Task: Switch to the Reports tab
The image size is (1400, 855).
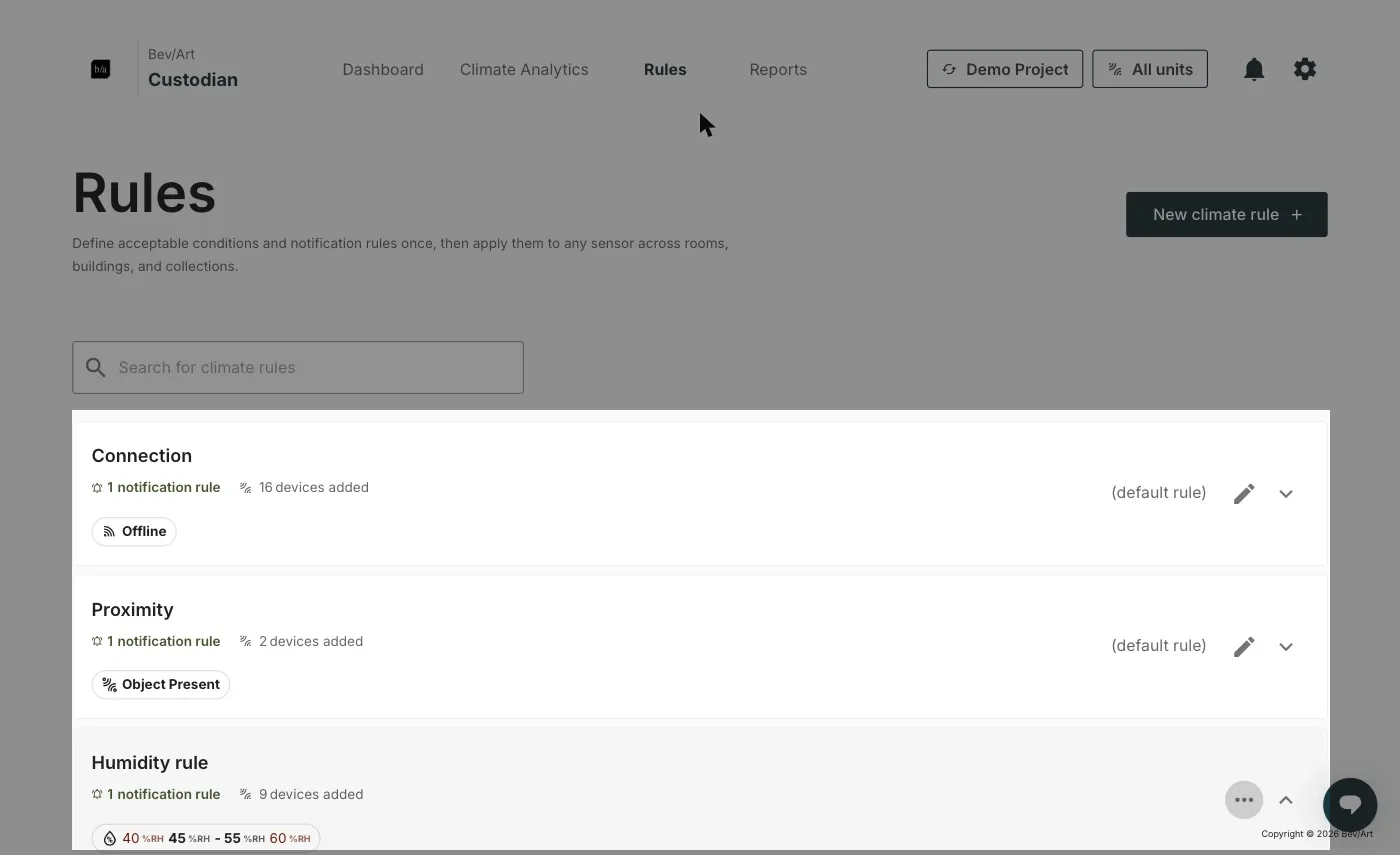Action: [x=778, y=69]
